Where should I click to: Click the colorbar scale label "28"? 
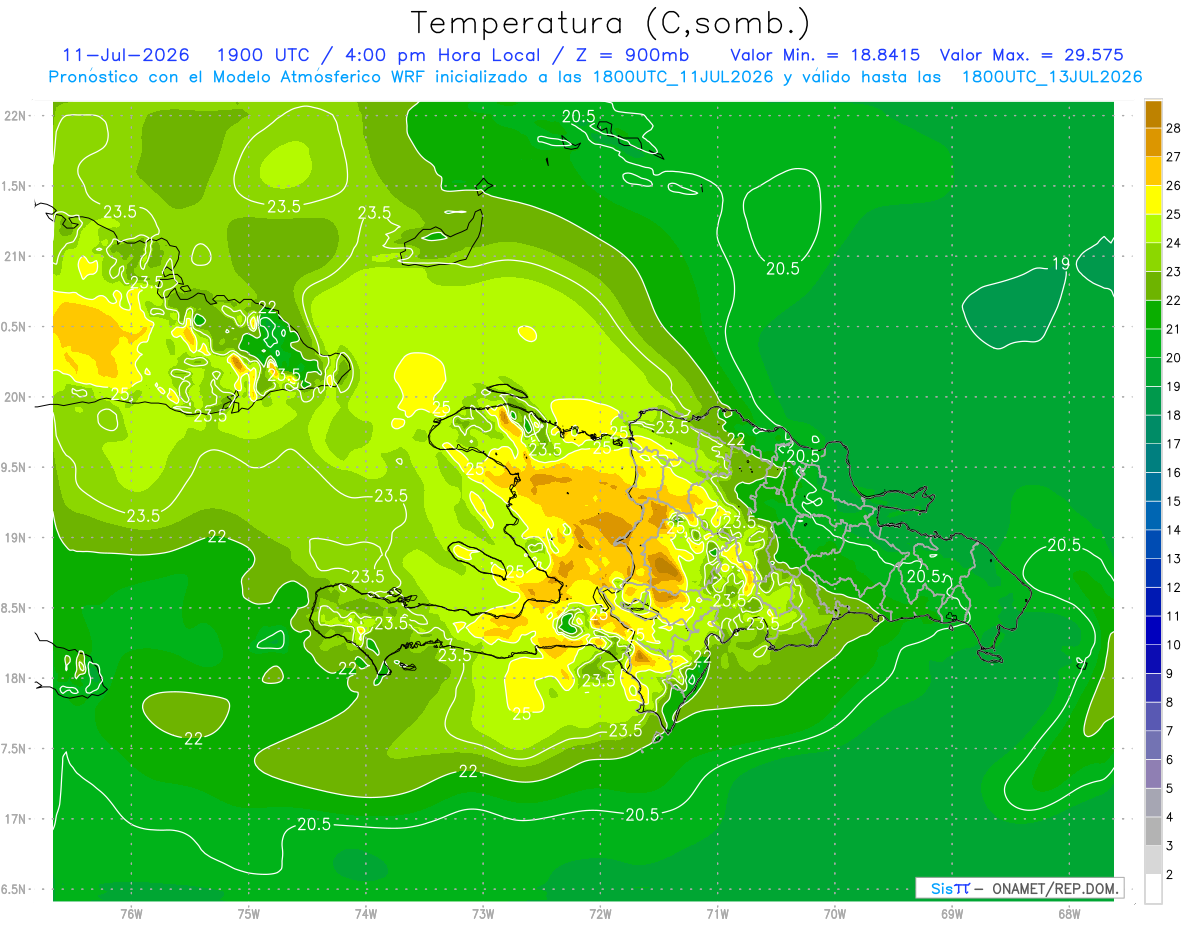(1174, 128)
